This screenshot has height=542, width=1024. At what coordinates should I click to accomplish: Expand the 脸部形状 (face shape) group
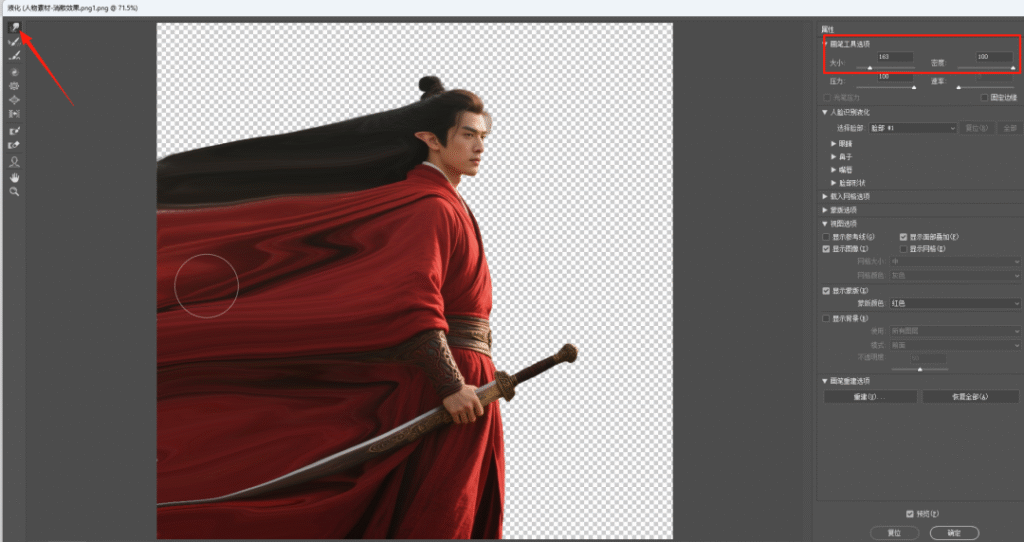point(833,183)
